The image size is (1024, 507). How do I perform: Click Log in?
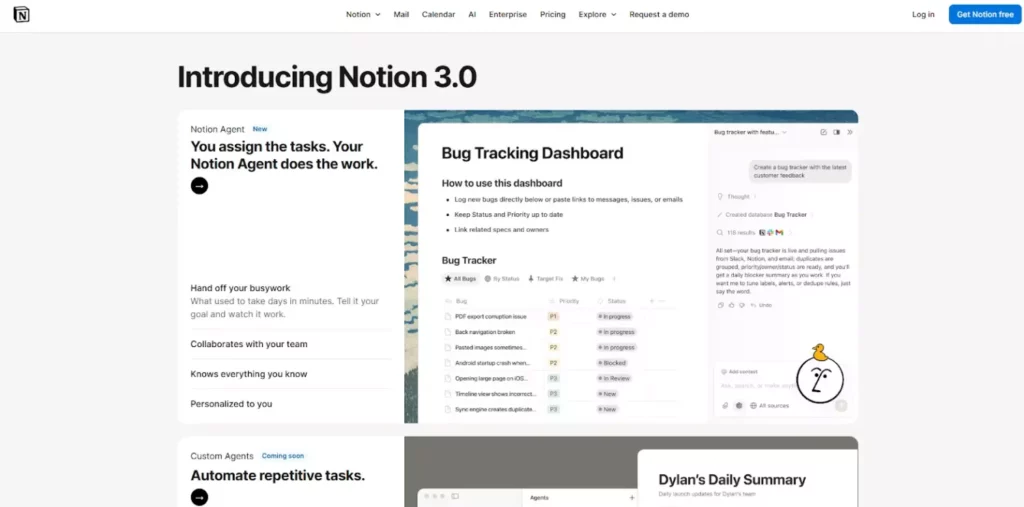pos(923,14)
